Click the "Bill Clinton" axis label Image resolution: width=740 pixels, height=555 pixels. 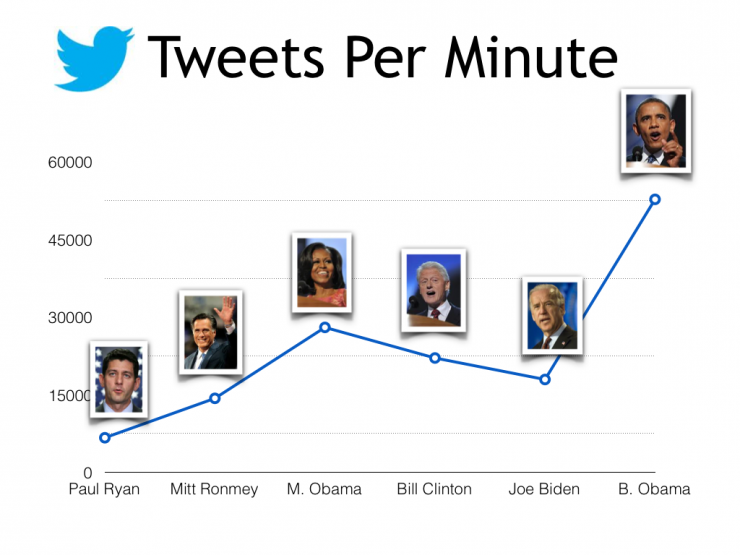pyautogui.click(x=435, y=490)
